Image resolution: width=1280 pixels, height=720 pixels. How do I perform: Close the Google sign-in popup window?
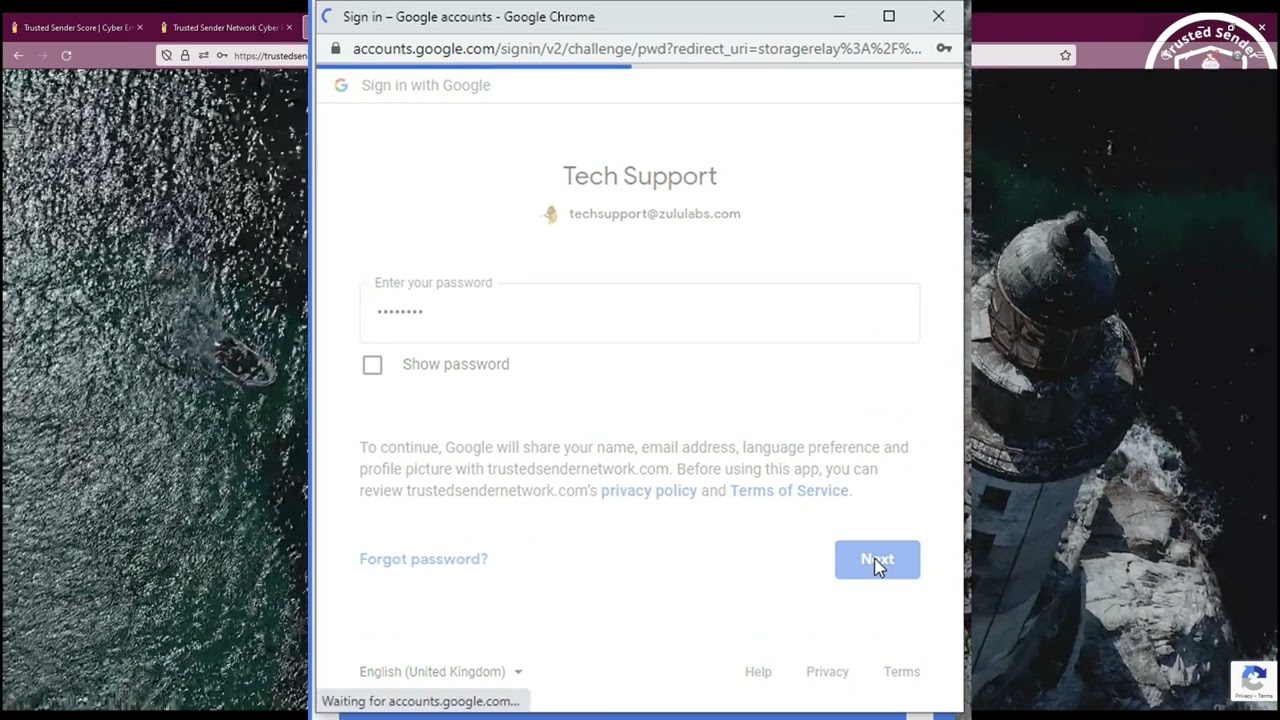[x=938, y=16]
